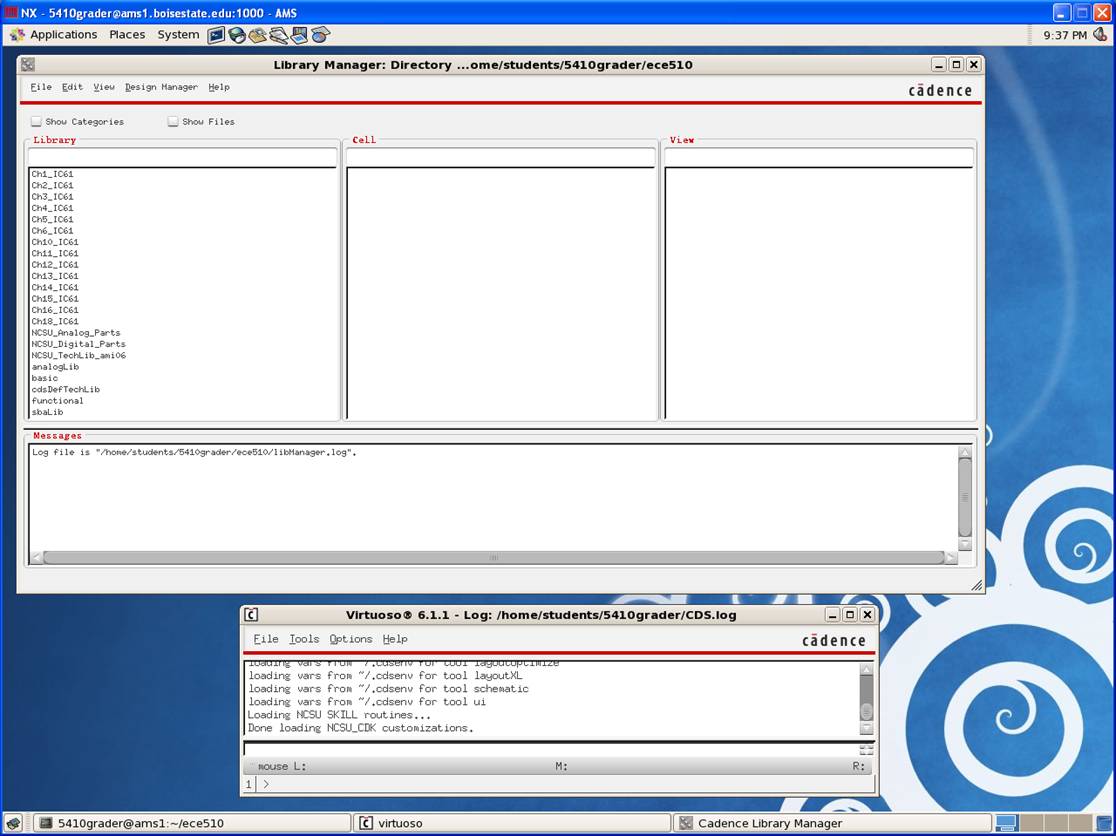Click the Library filter input field
The height and width of the screenshot is (836, 1116).
click(182, 157)
